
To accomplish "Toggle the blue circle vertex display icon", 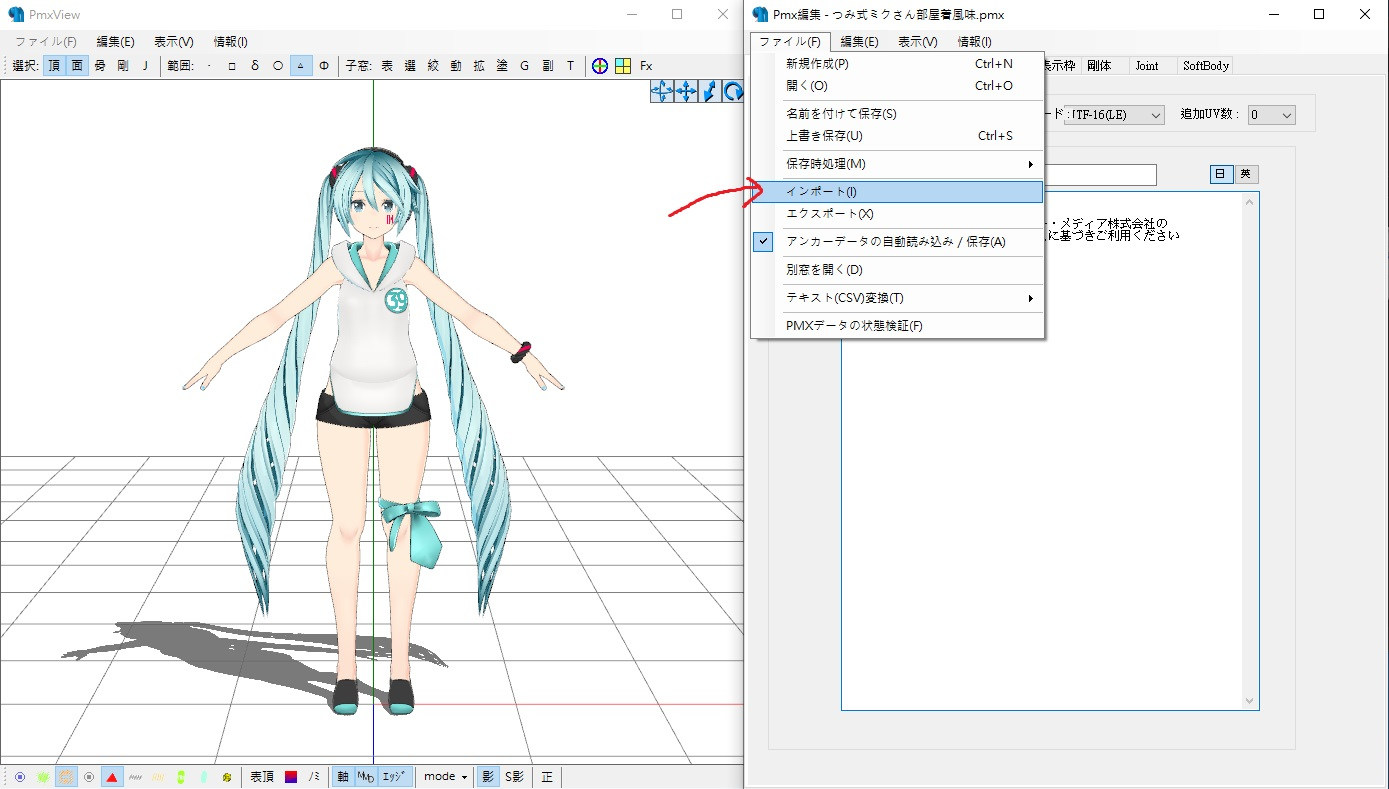I will pos(20,776).
